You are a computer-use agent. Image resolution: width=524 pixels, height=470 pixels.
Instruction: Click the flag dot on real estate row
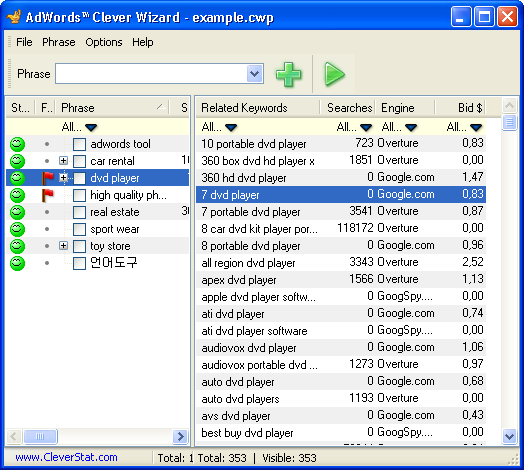(47, 212)
